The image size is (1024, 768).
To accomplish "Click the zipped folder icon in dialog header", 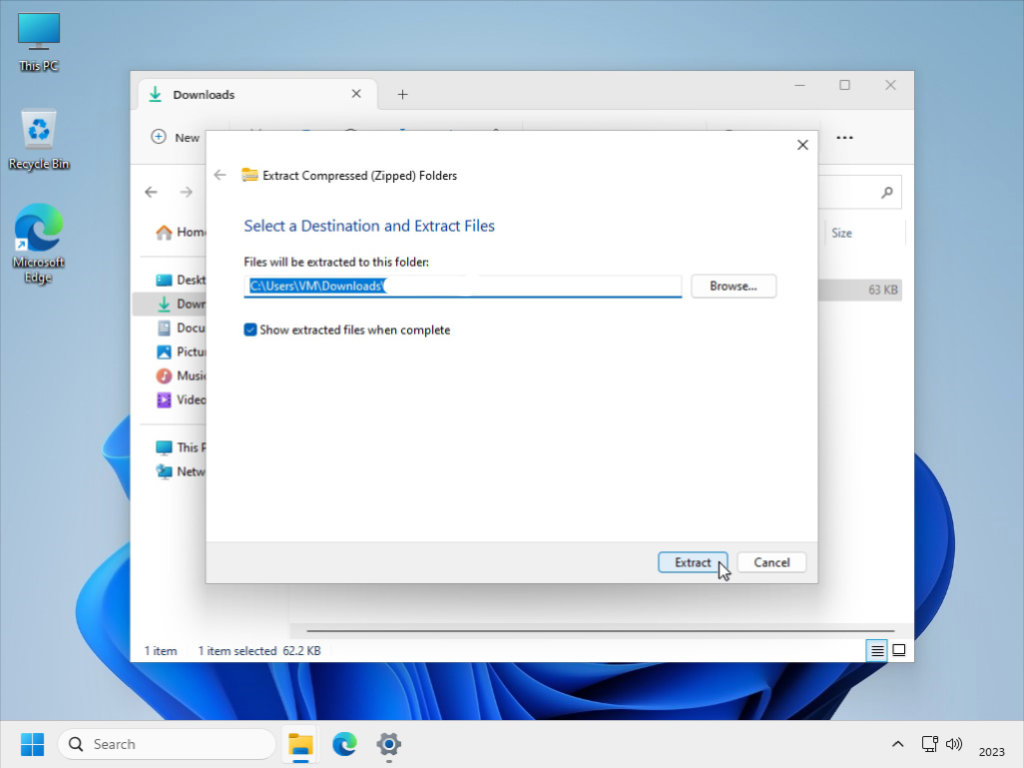I will tap(249, 175).
